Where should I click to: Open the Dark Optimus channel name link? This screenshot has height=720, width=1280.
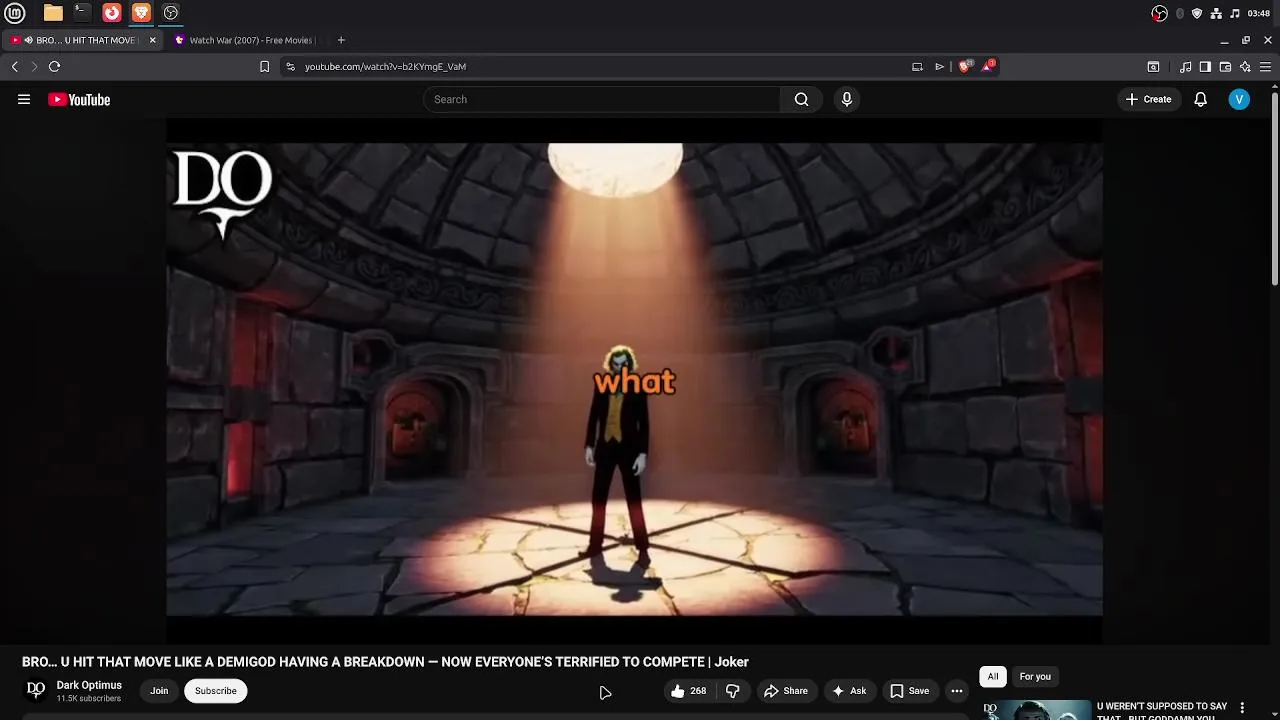89,685
